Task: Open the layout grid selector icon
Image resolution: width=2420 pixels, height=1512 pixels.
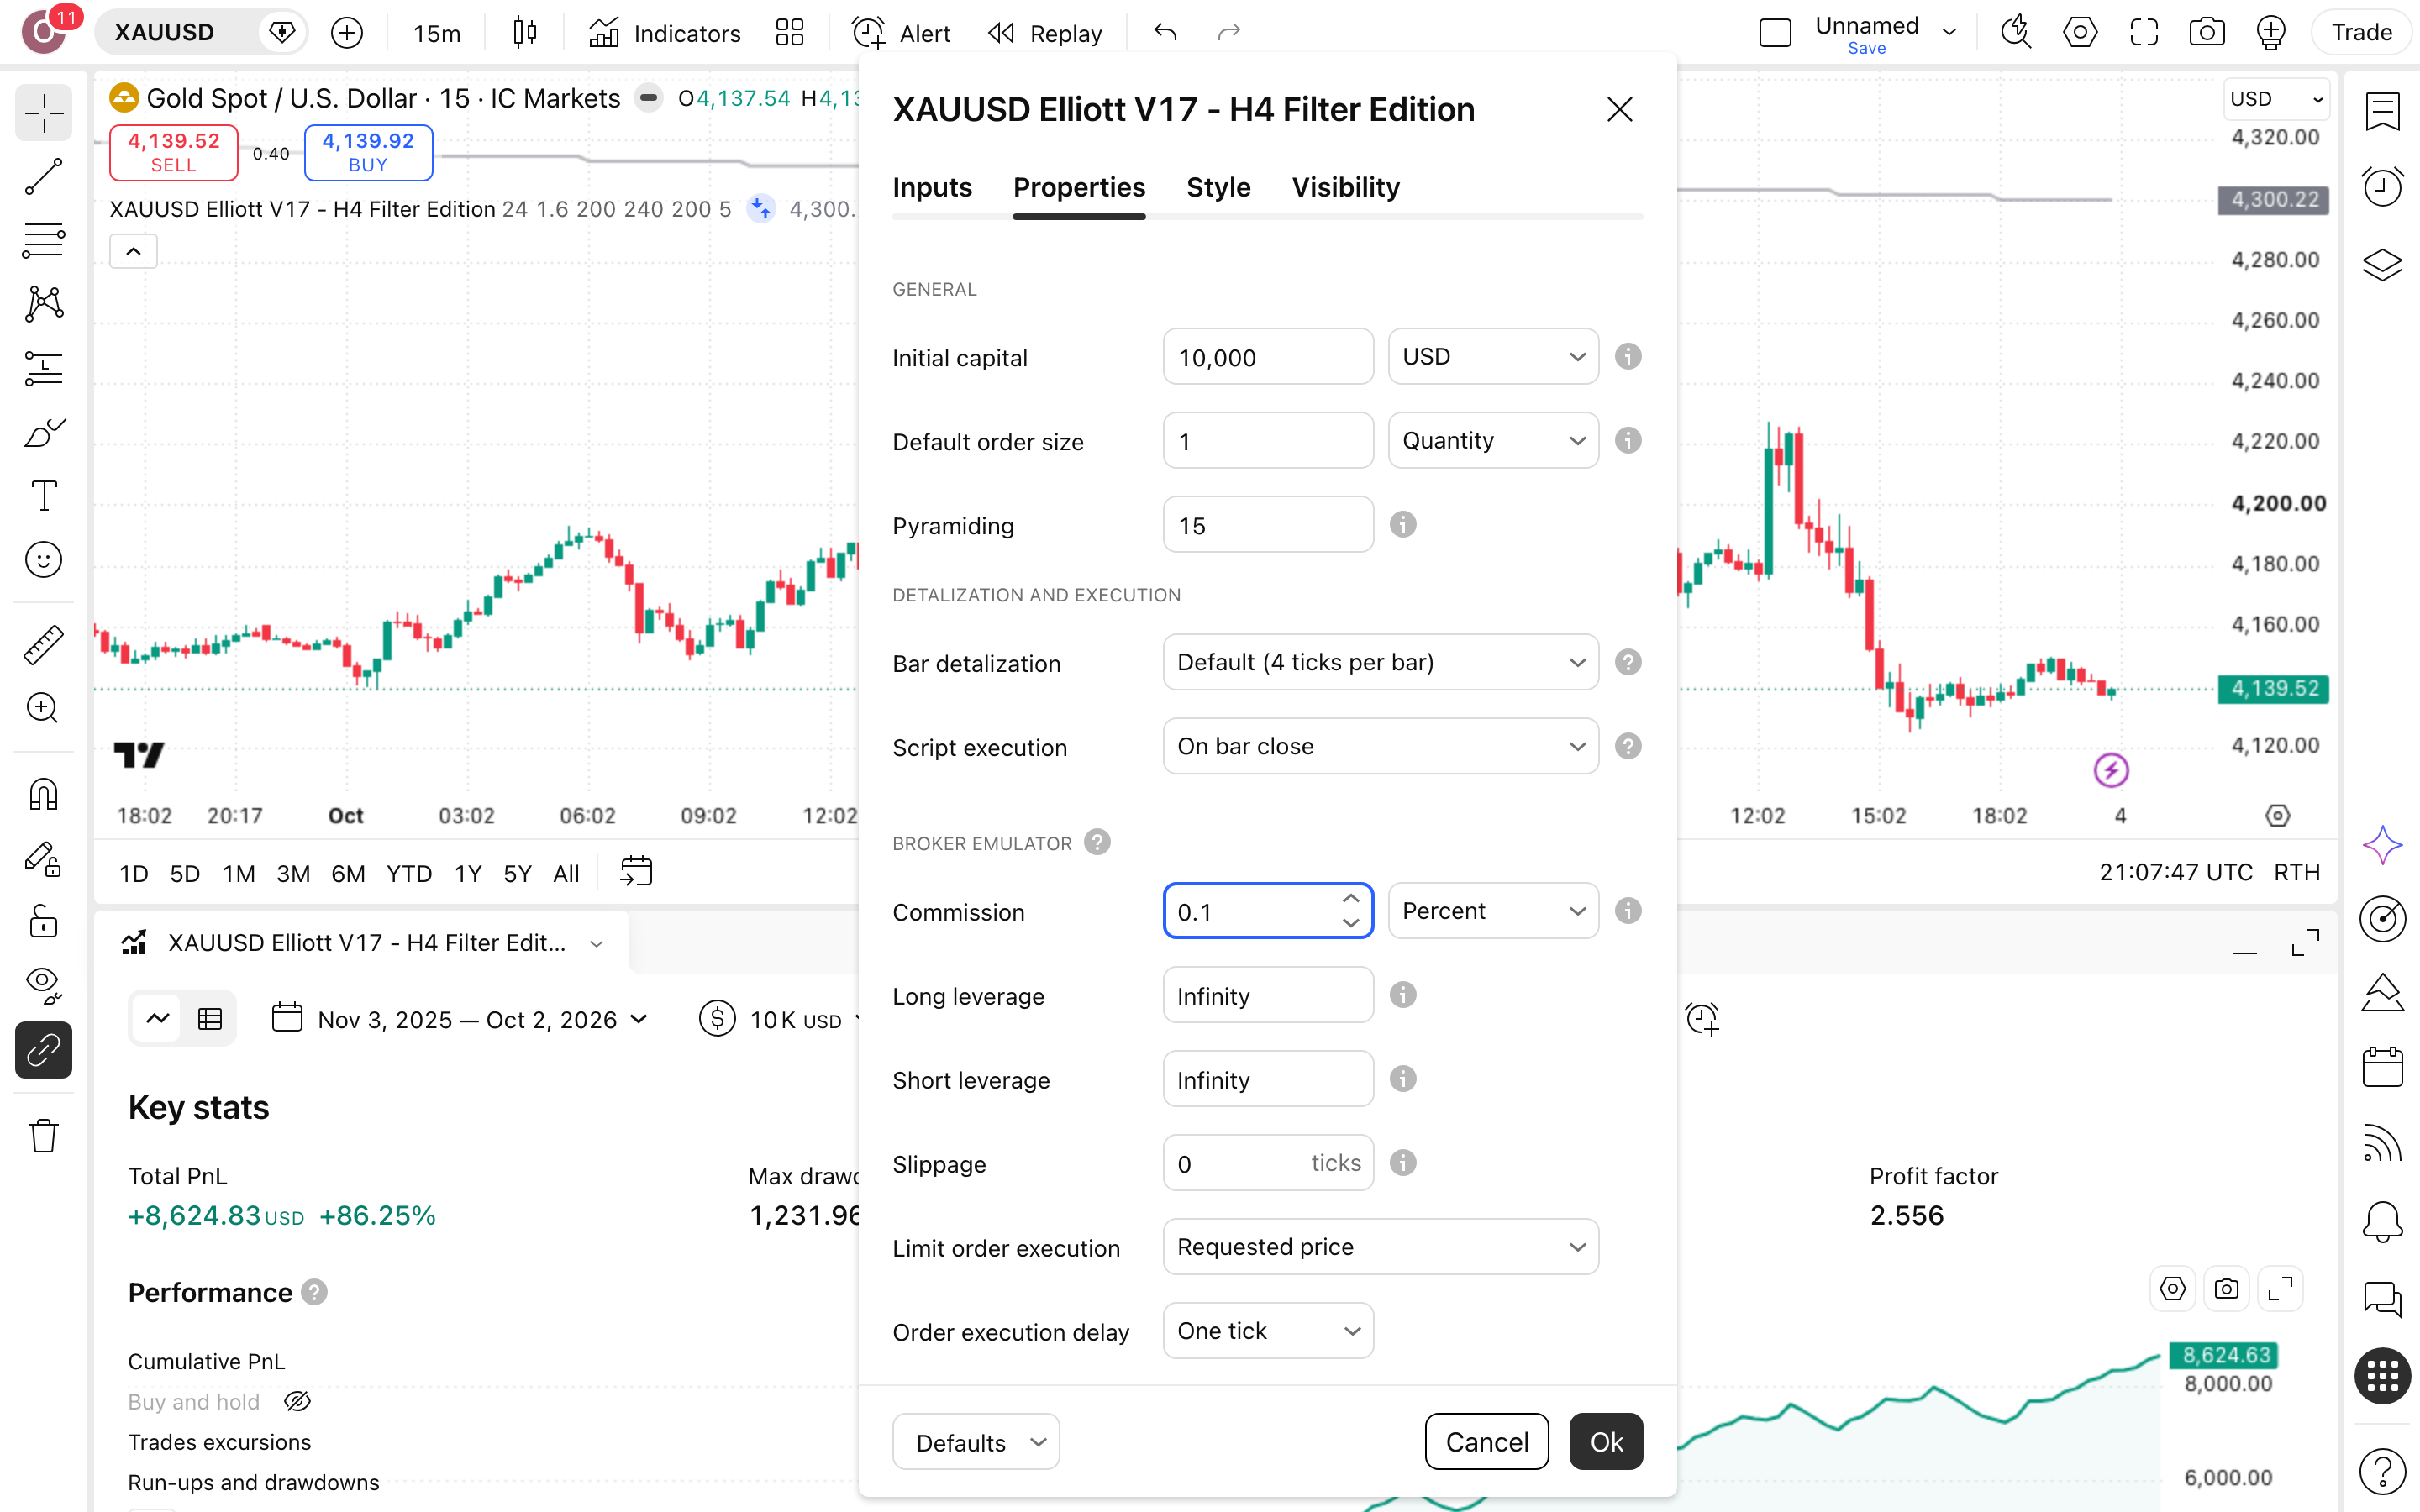Action: 789,33
